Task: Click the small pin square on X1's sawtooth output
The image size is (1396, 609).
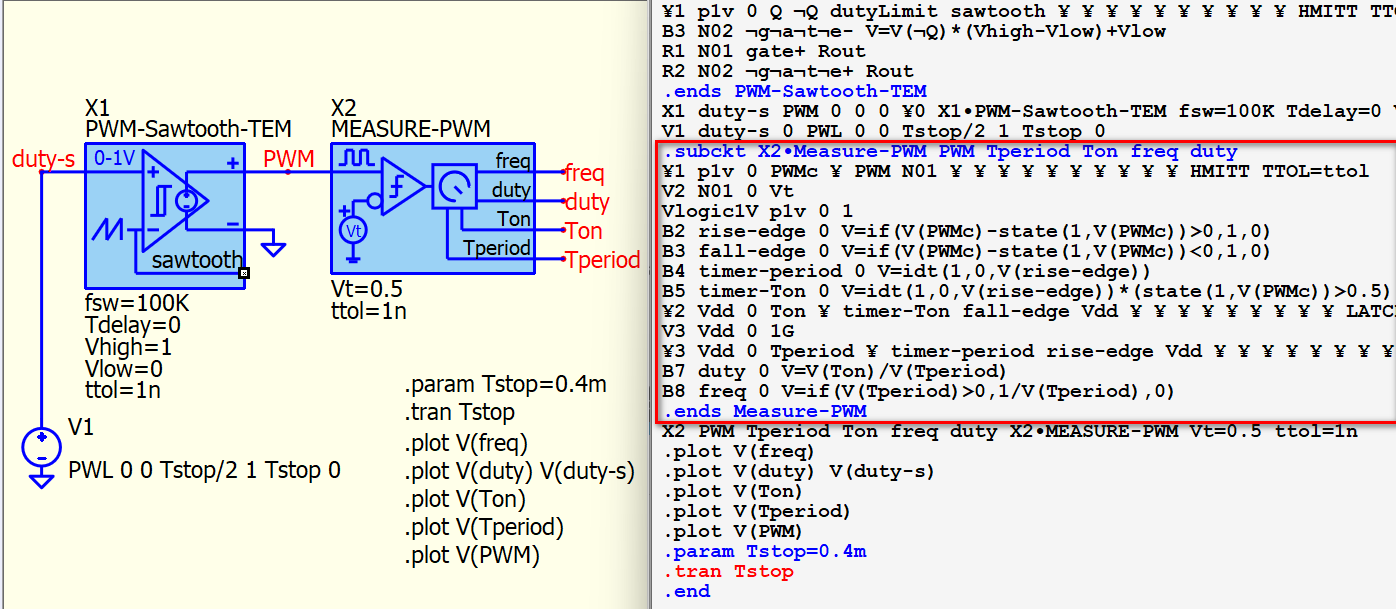Action: [244, 271]
